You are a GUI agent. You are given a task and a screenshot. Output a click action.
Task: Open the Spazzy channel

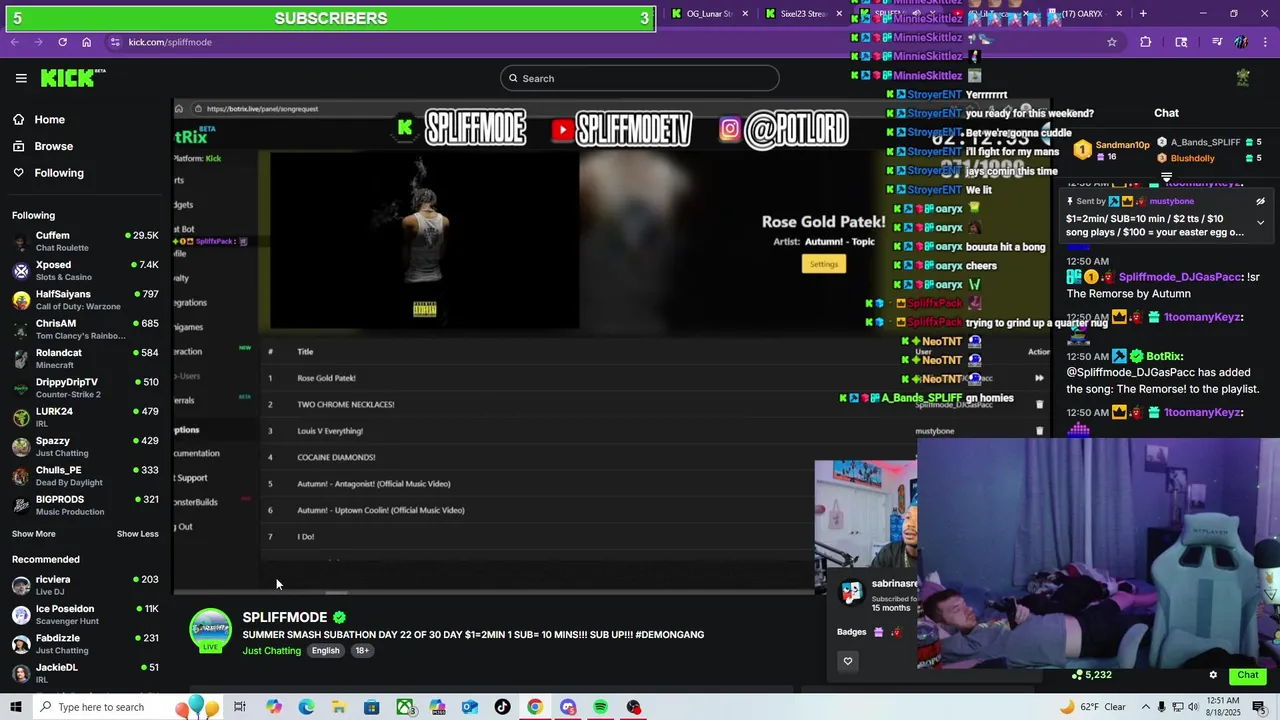pyautogui.click(x=85, y=446)
